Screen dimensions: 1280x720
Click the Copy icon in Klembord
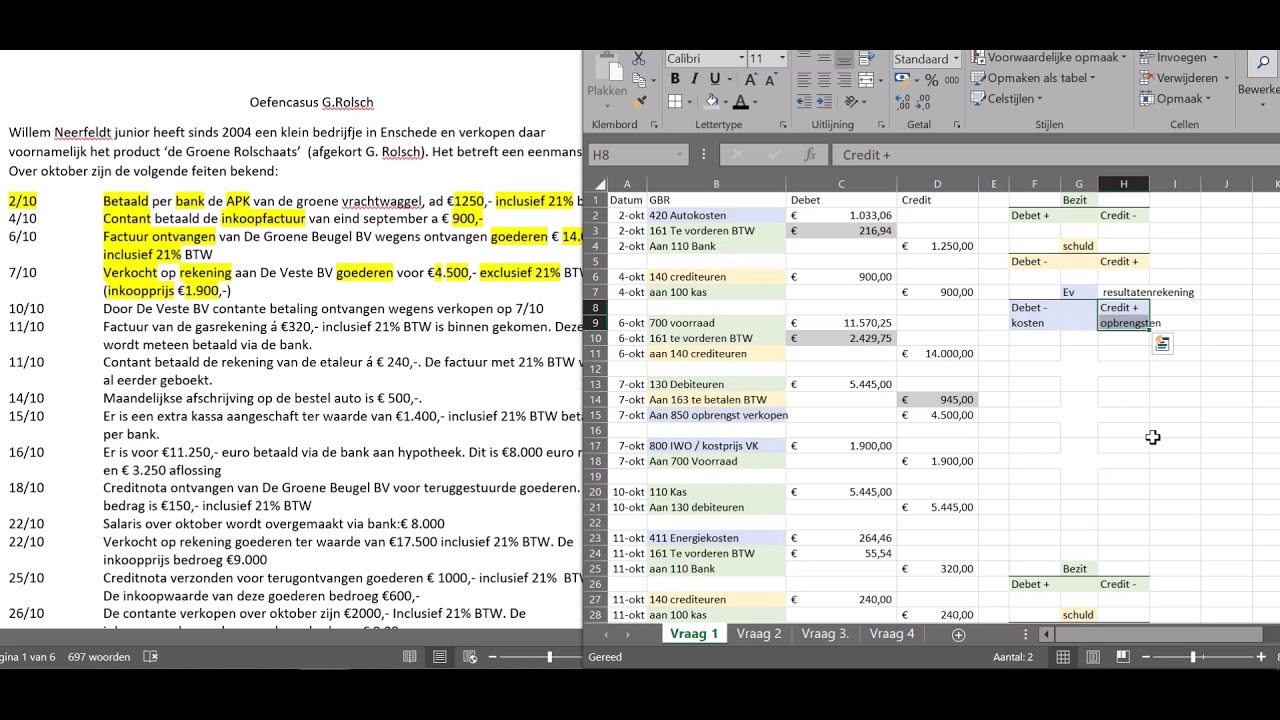click(x=639, y=80)
